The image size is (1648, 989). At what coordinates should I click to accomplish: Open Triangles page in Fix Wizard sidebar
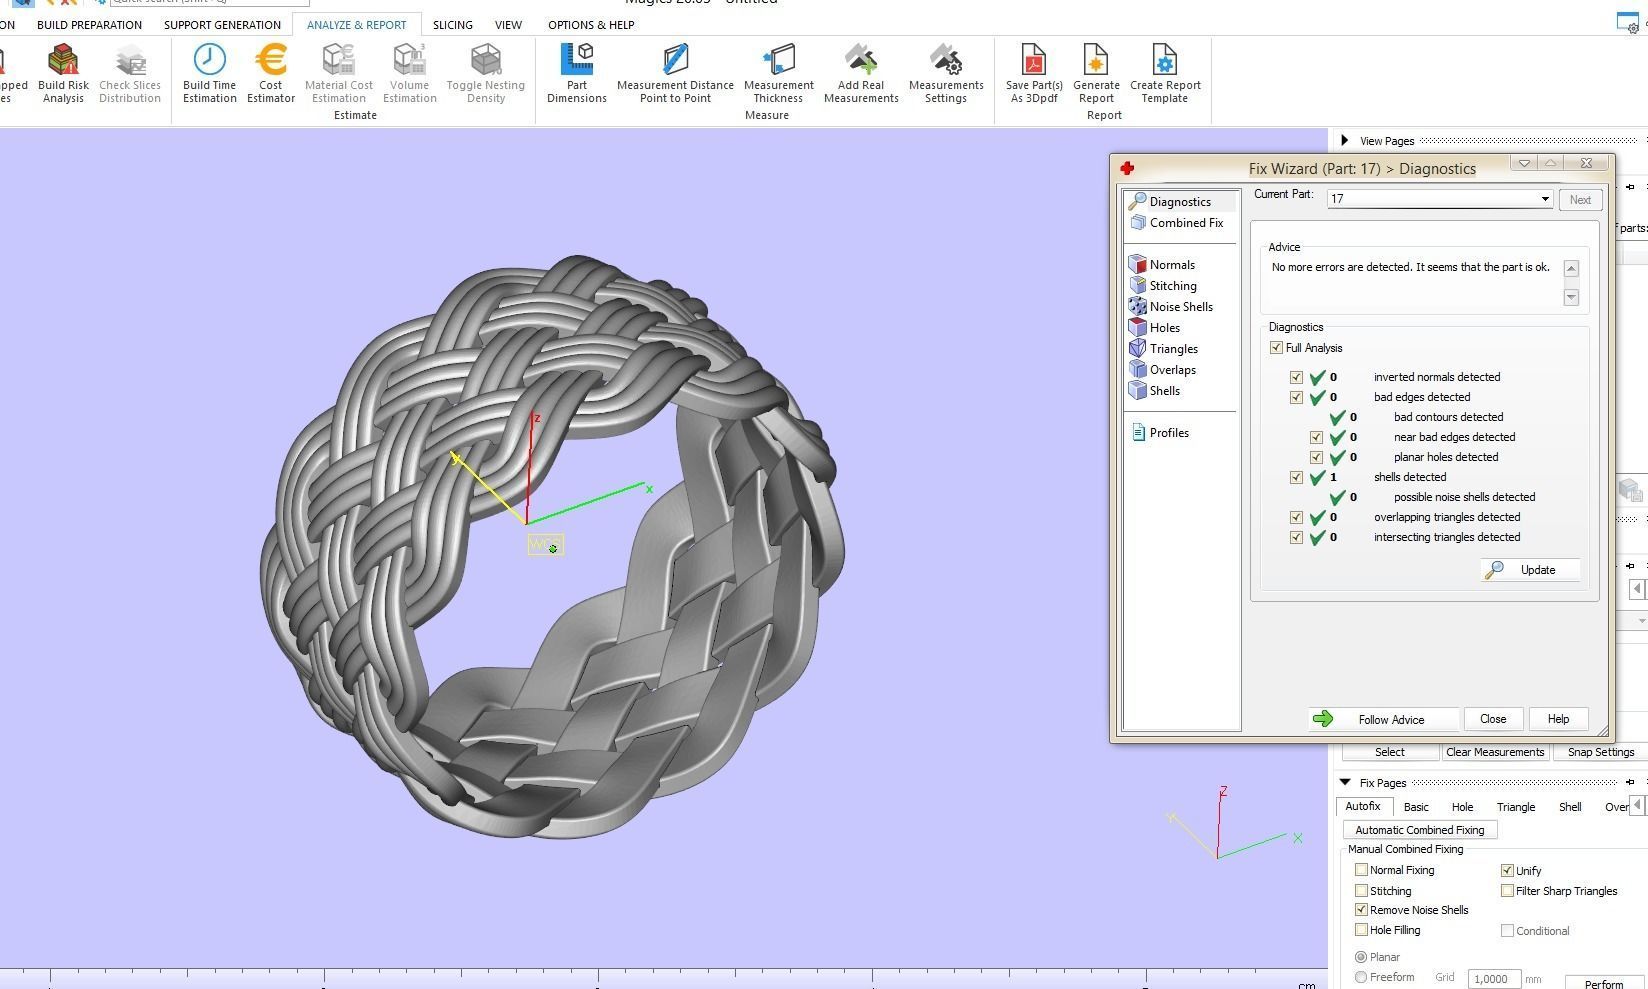click(x=1174, y=349)
